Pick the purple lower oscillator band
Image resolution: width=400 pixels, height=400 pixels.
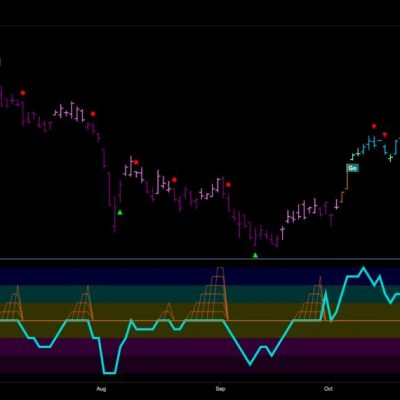tap(200, 347)
